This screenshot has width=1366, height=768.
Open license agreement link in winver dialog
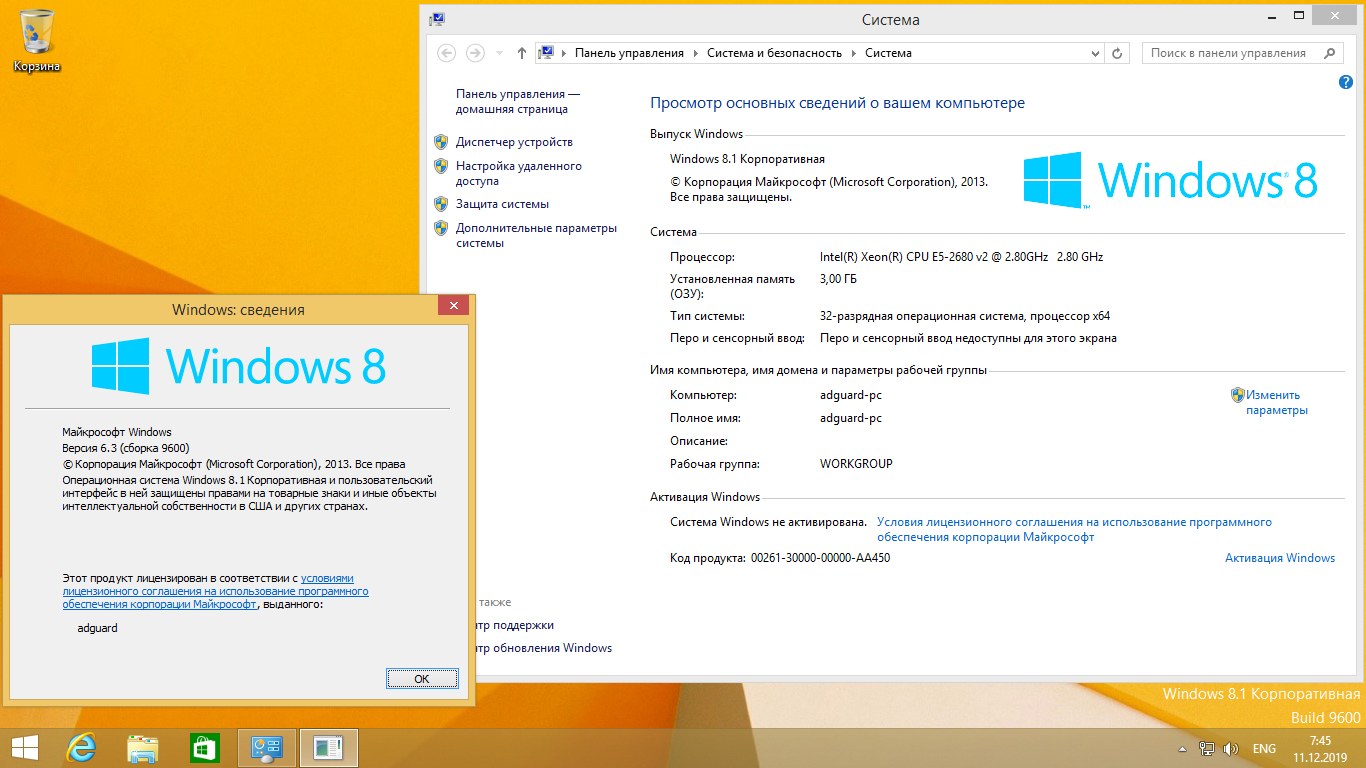215,591
